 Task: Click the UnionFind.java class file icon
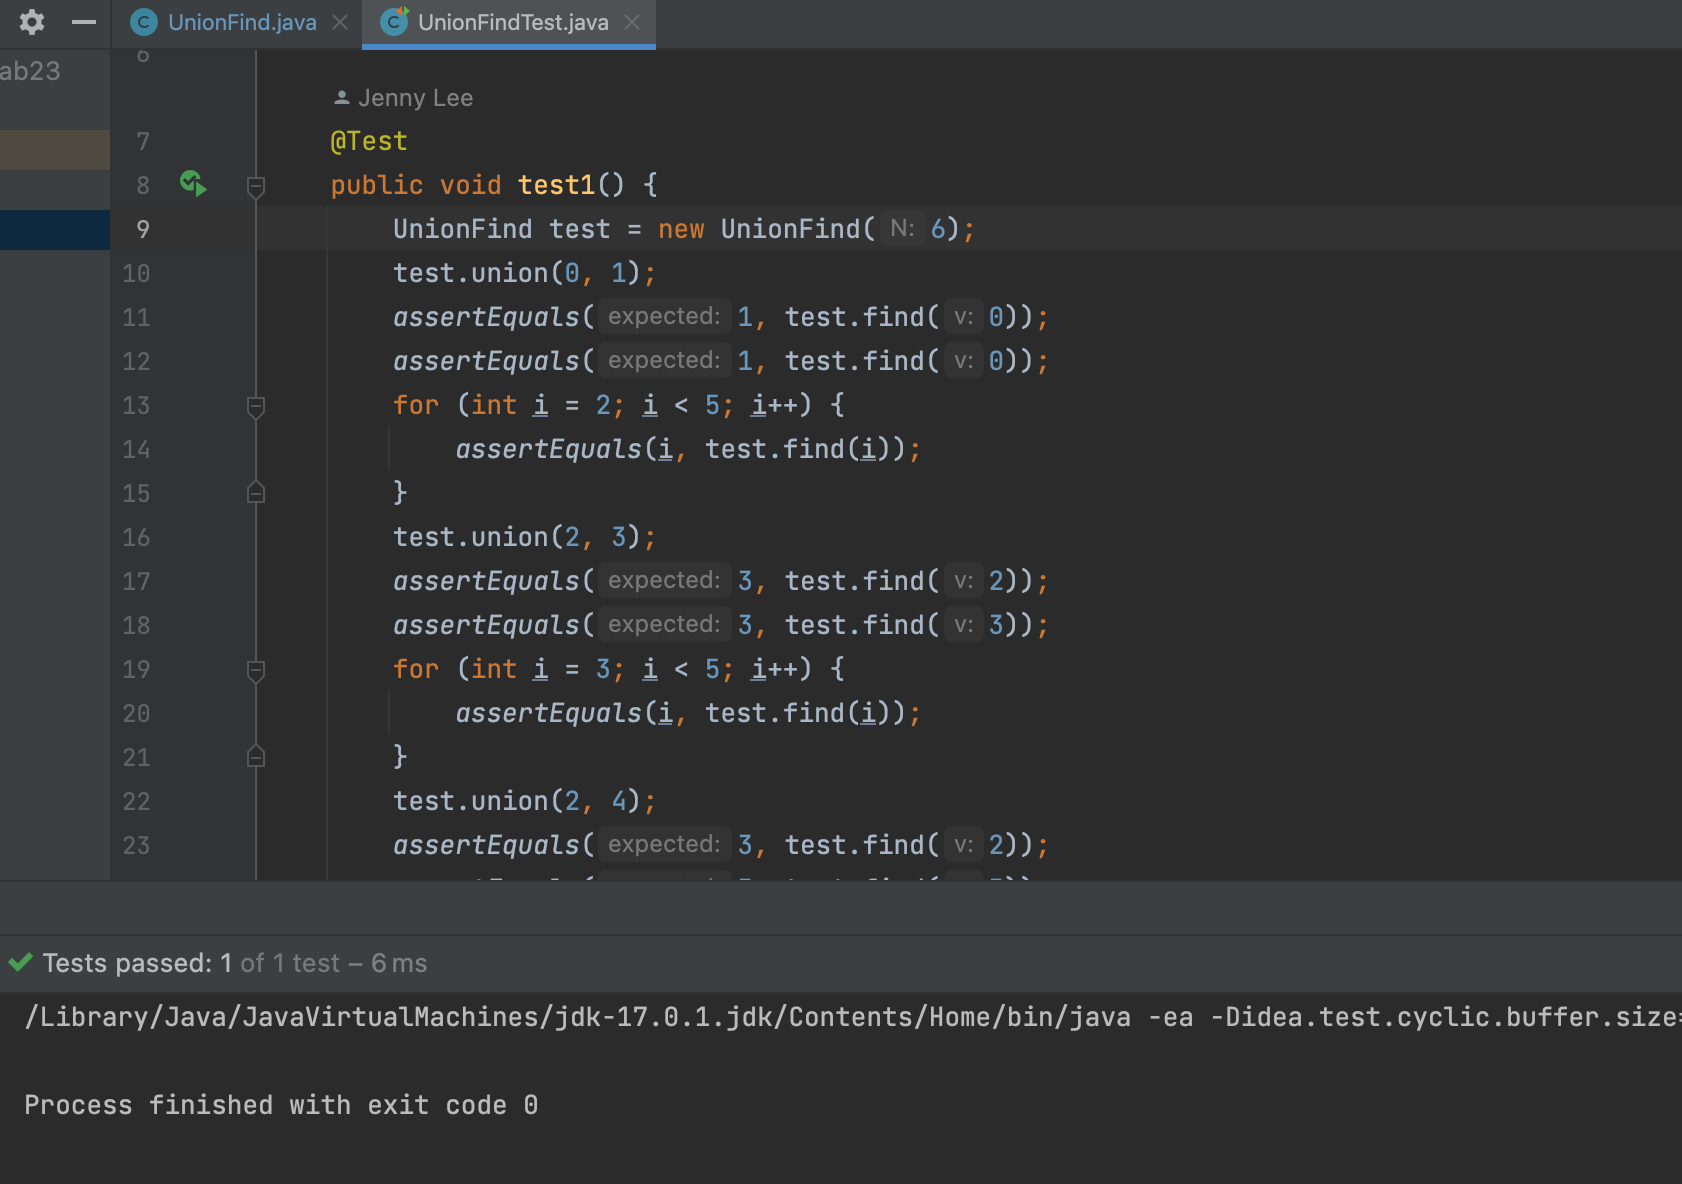(x=144, y=22)
